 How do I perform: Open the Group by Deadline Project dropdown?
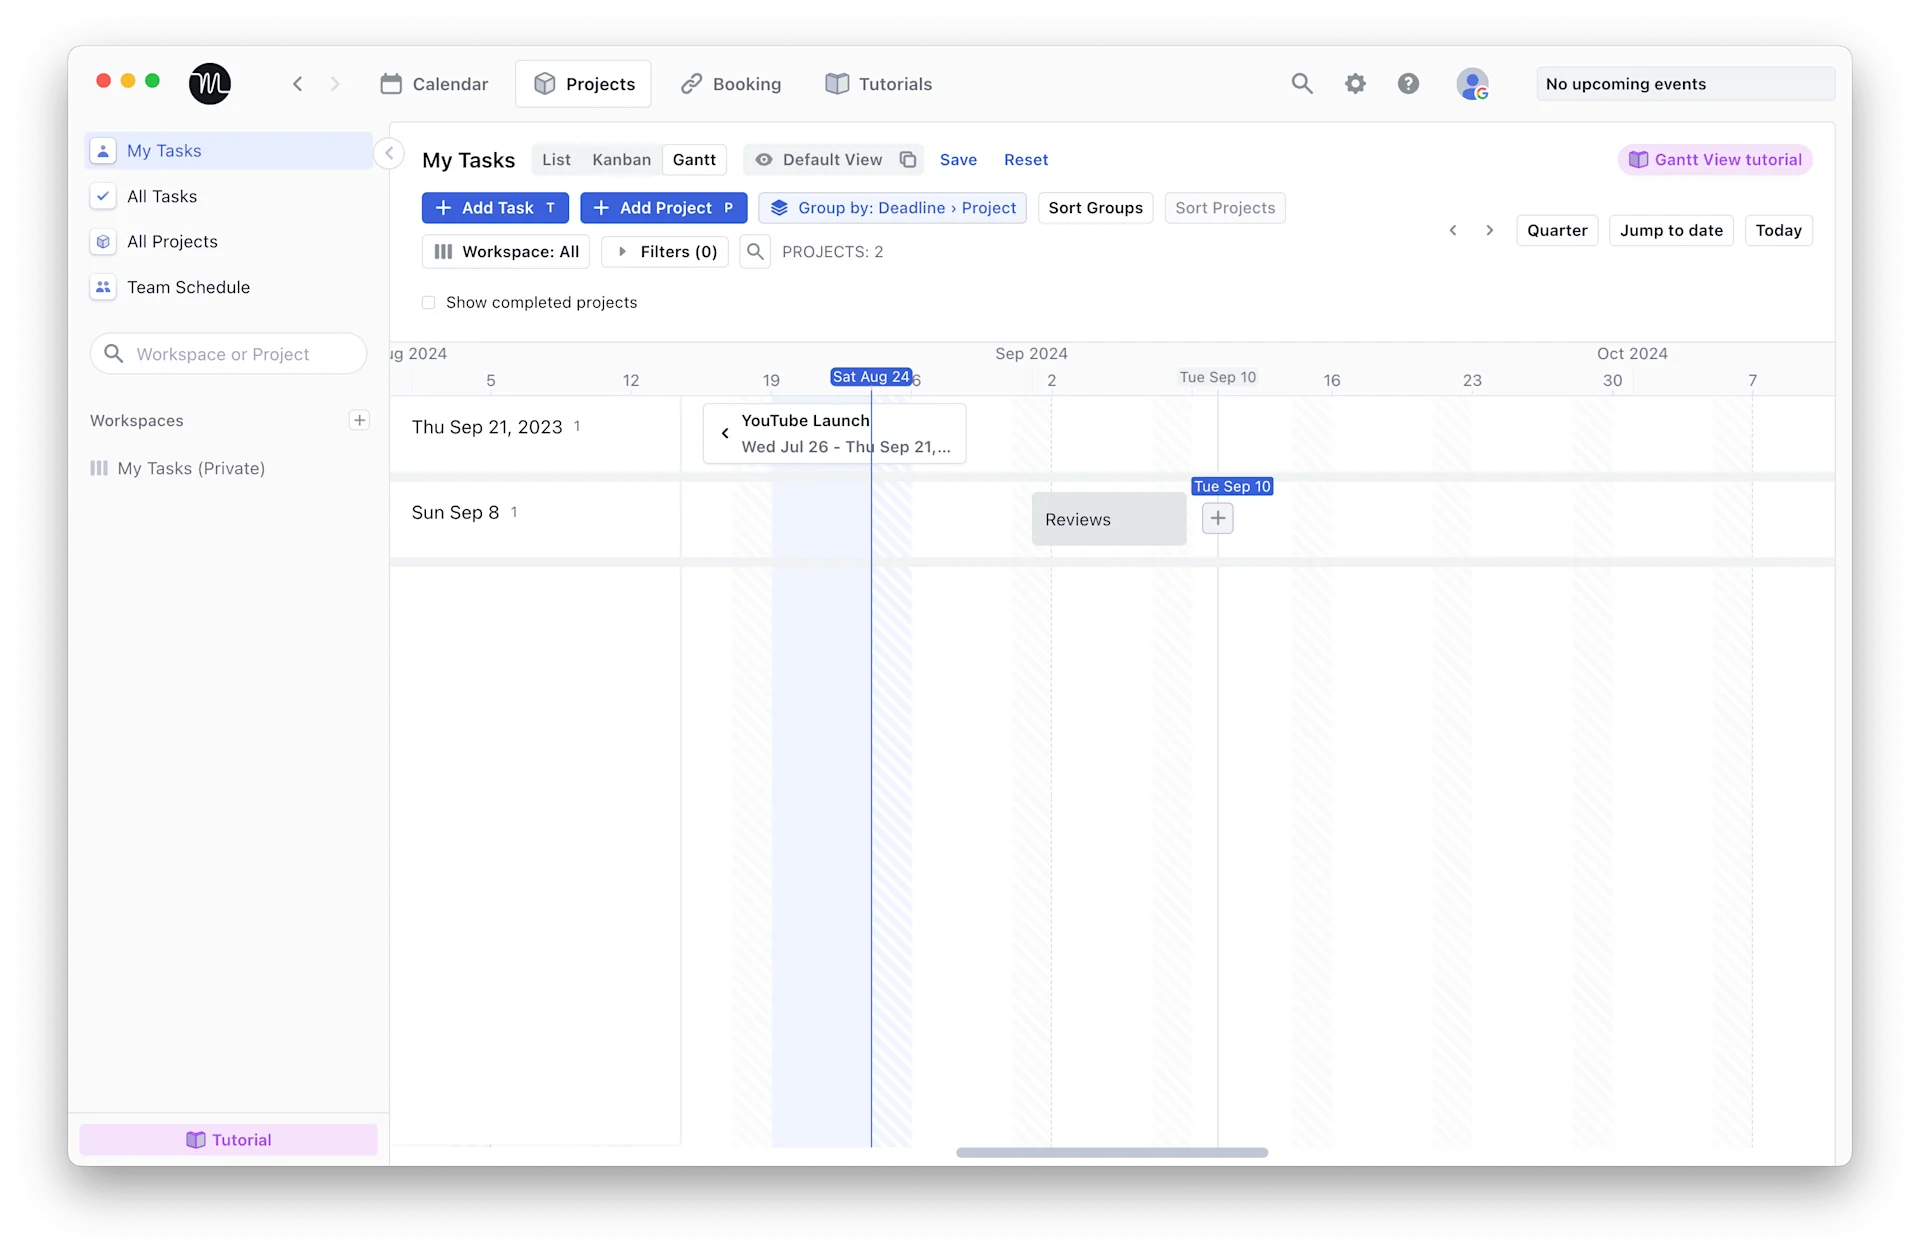(x=893, y=208)
